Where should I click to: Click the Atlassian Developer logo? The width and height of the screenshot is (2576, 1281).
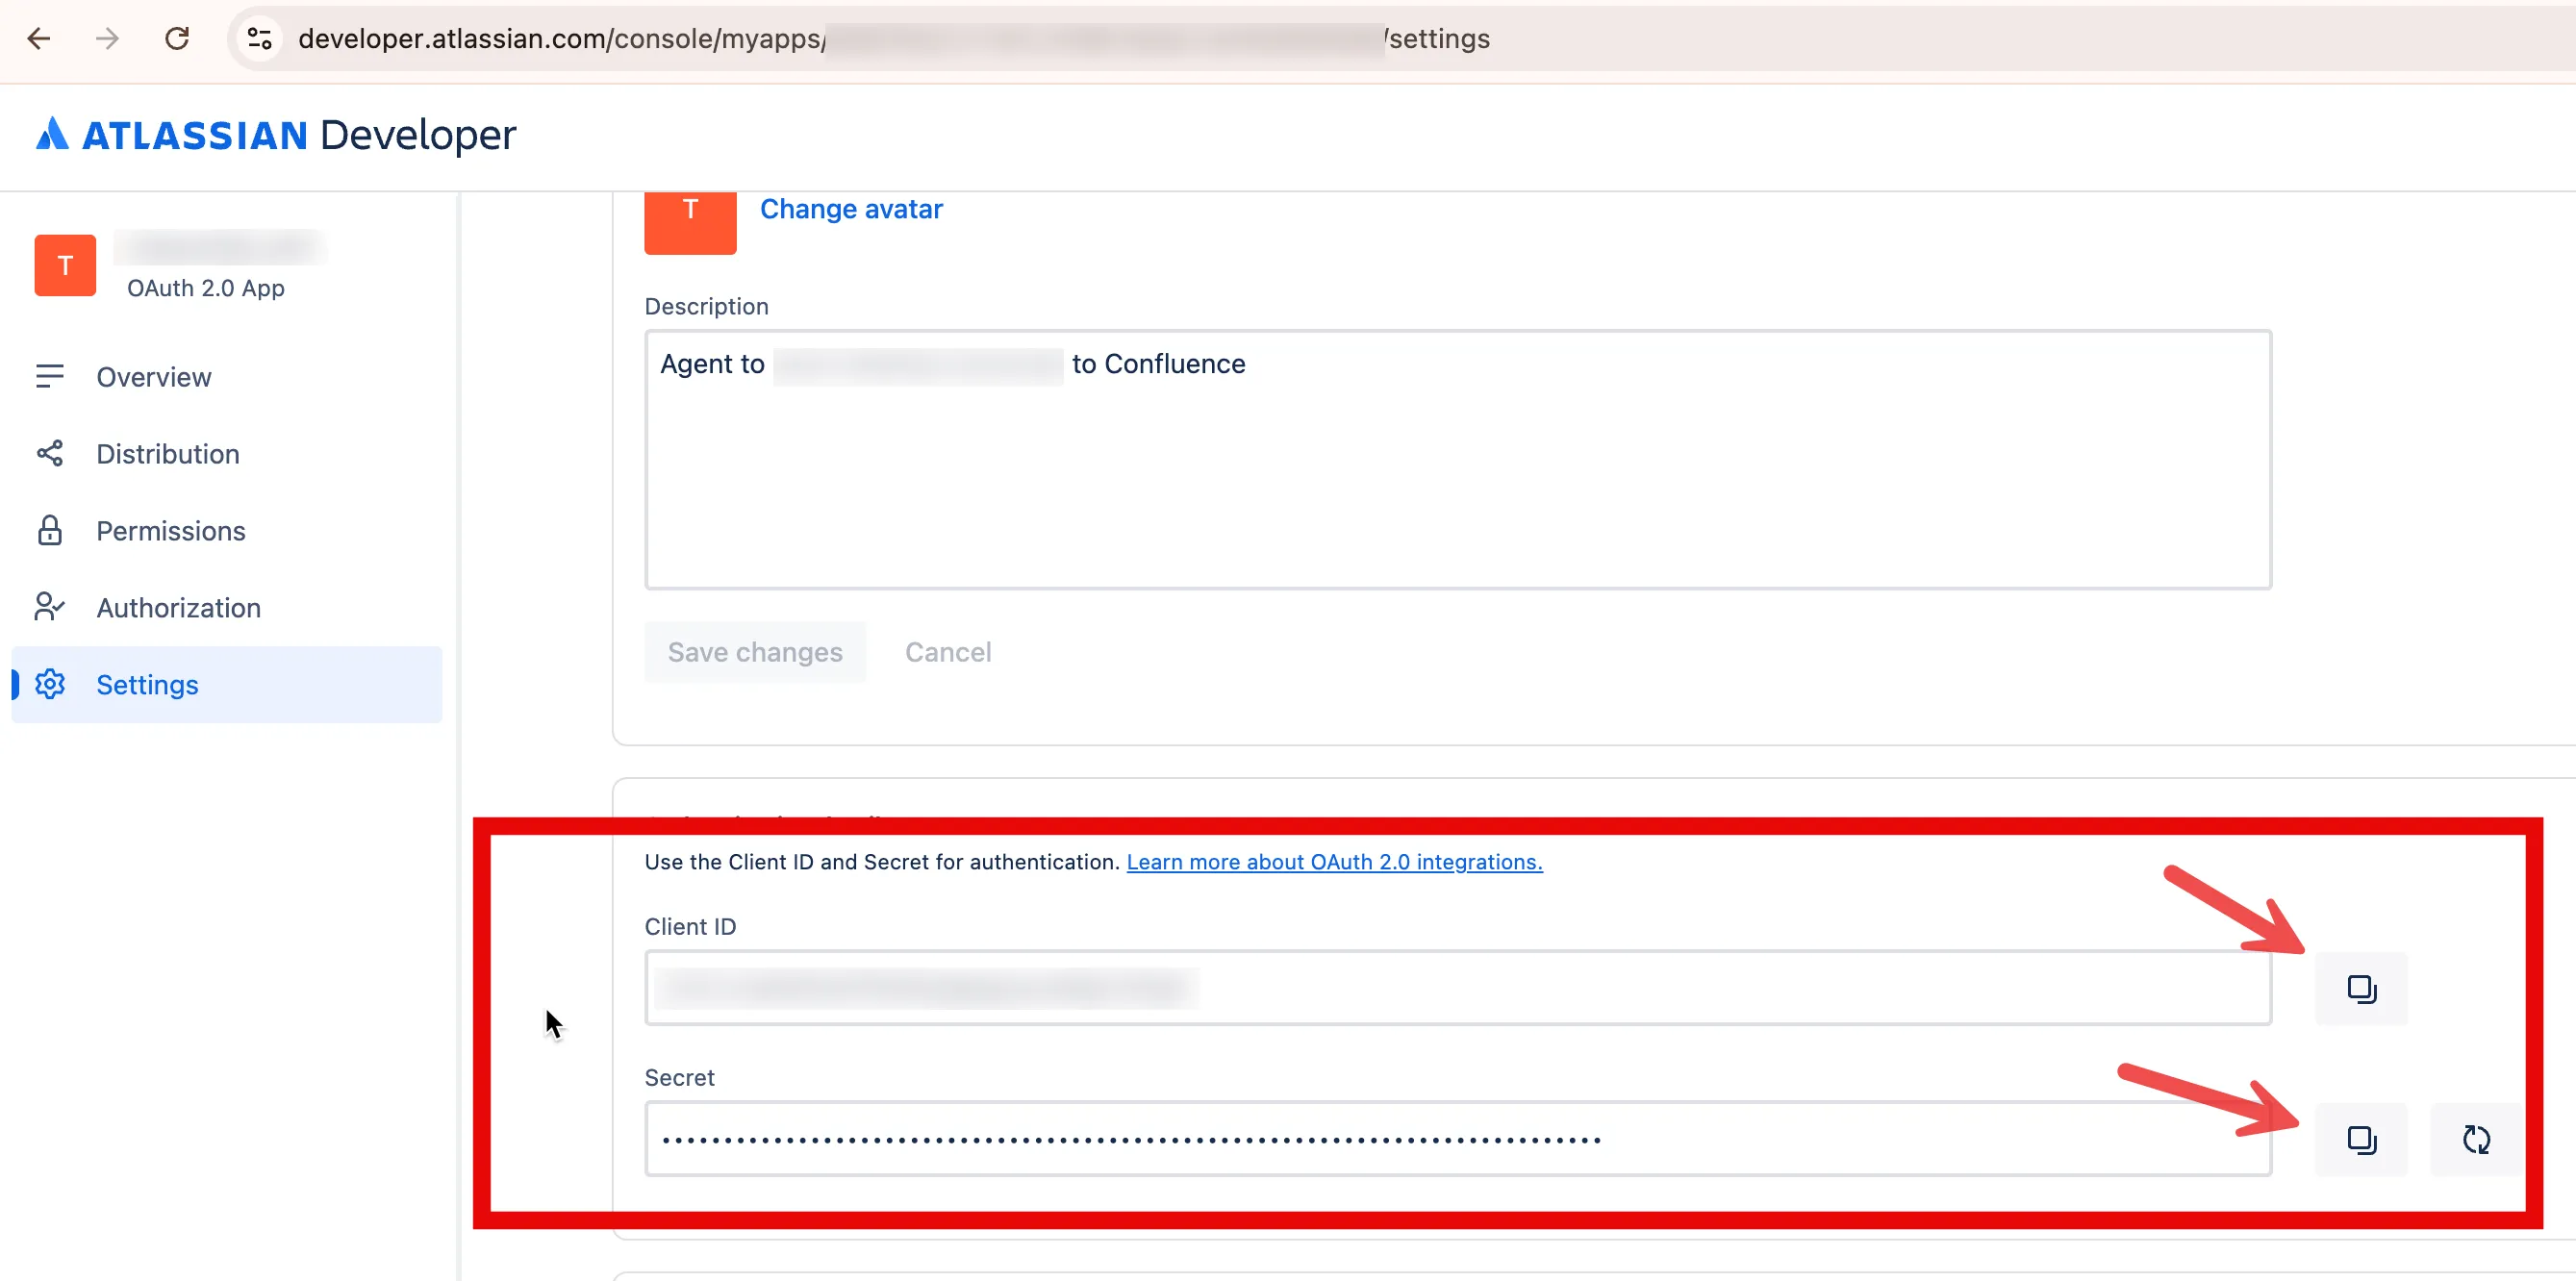point(276,135)
